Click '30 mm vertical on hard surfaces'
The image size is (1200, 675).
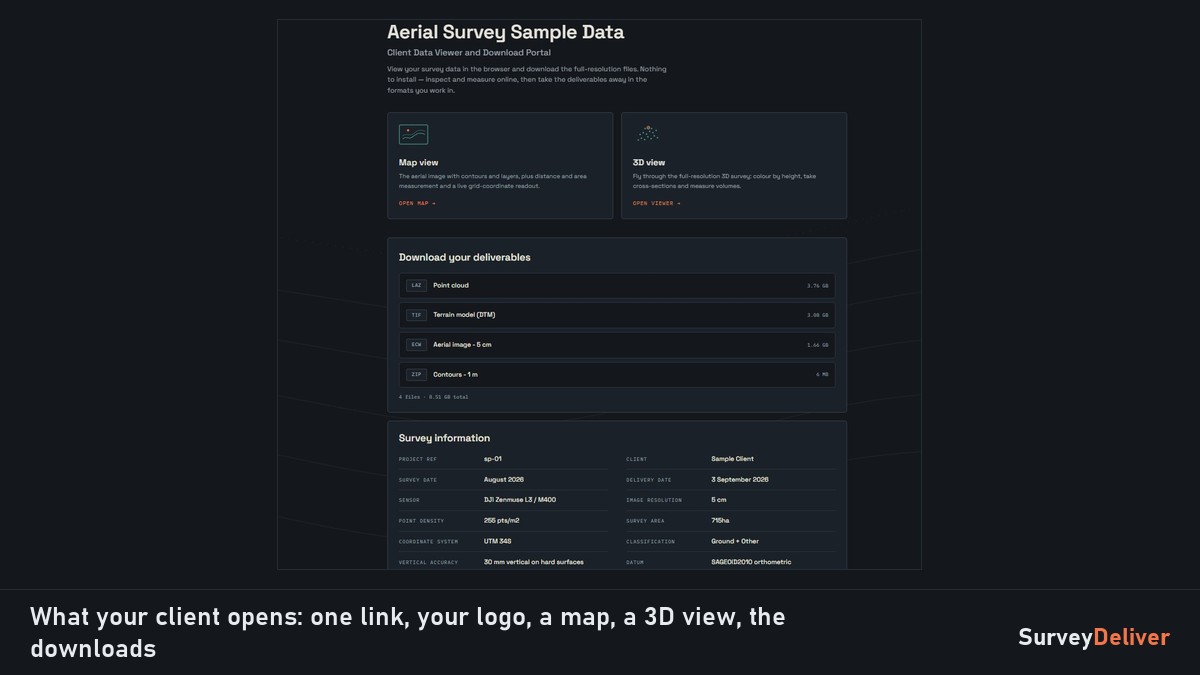(x=534, y=562)
